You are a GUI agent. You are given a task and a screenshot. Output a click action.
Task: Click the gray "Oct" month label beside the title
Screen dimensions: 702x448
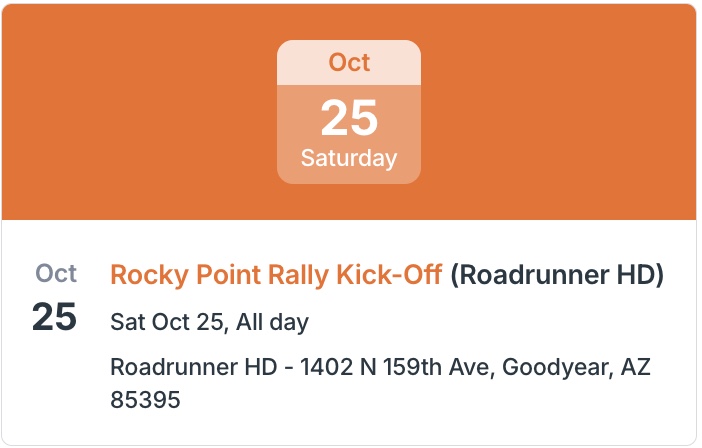pos(56,273)
